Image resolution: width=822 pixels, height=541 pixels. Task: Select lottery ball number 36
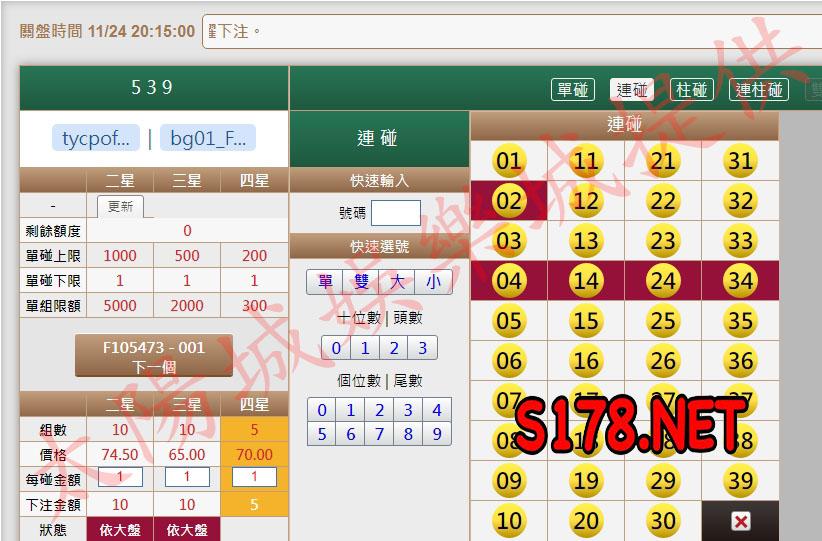click(x=740, y=361)
